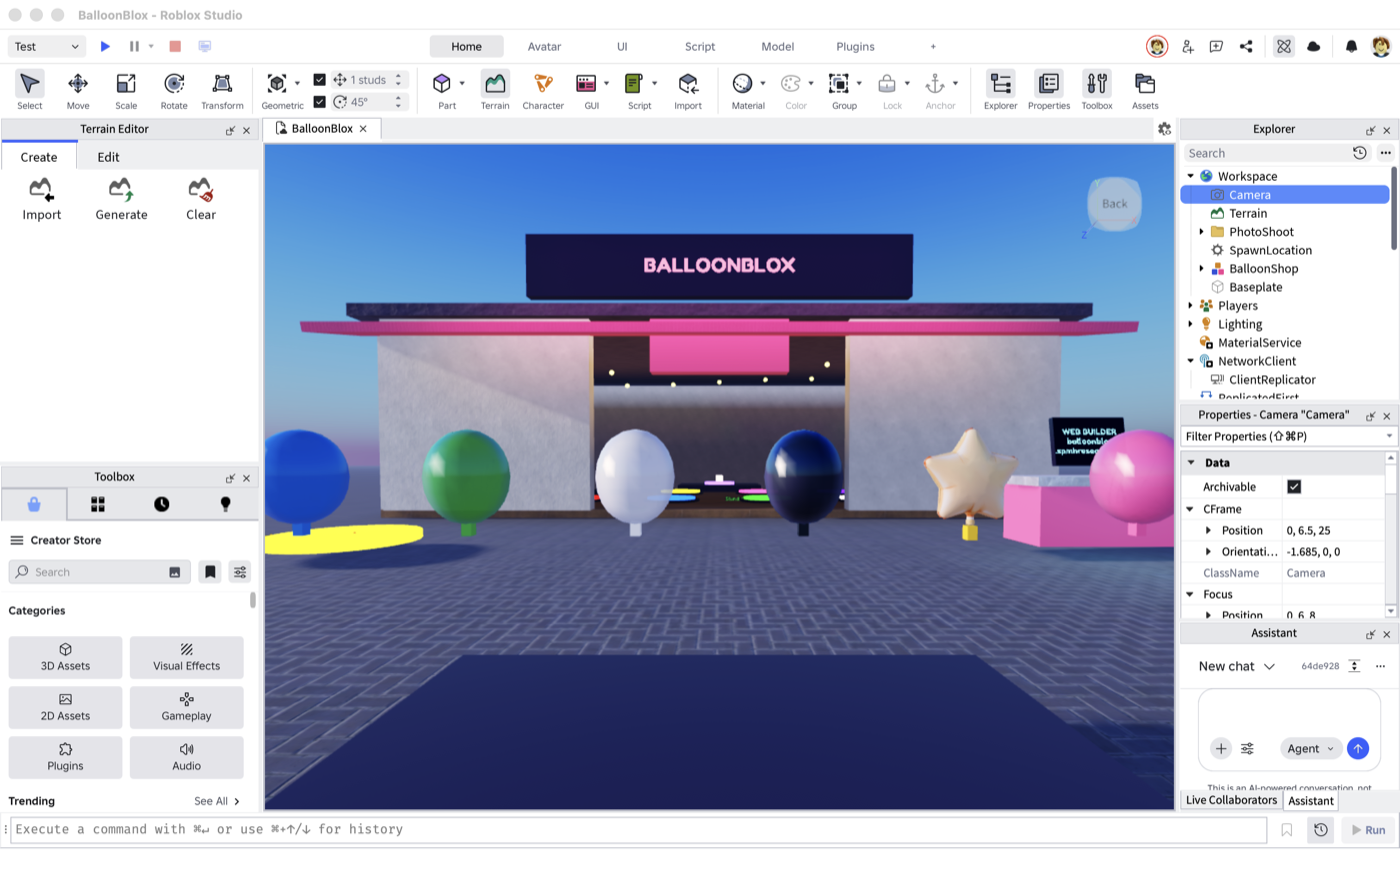Toggle the move studs snap checkbox
1400x878 pixels.
click(x=320, y=80)
